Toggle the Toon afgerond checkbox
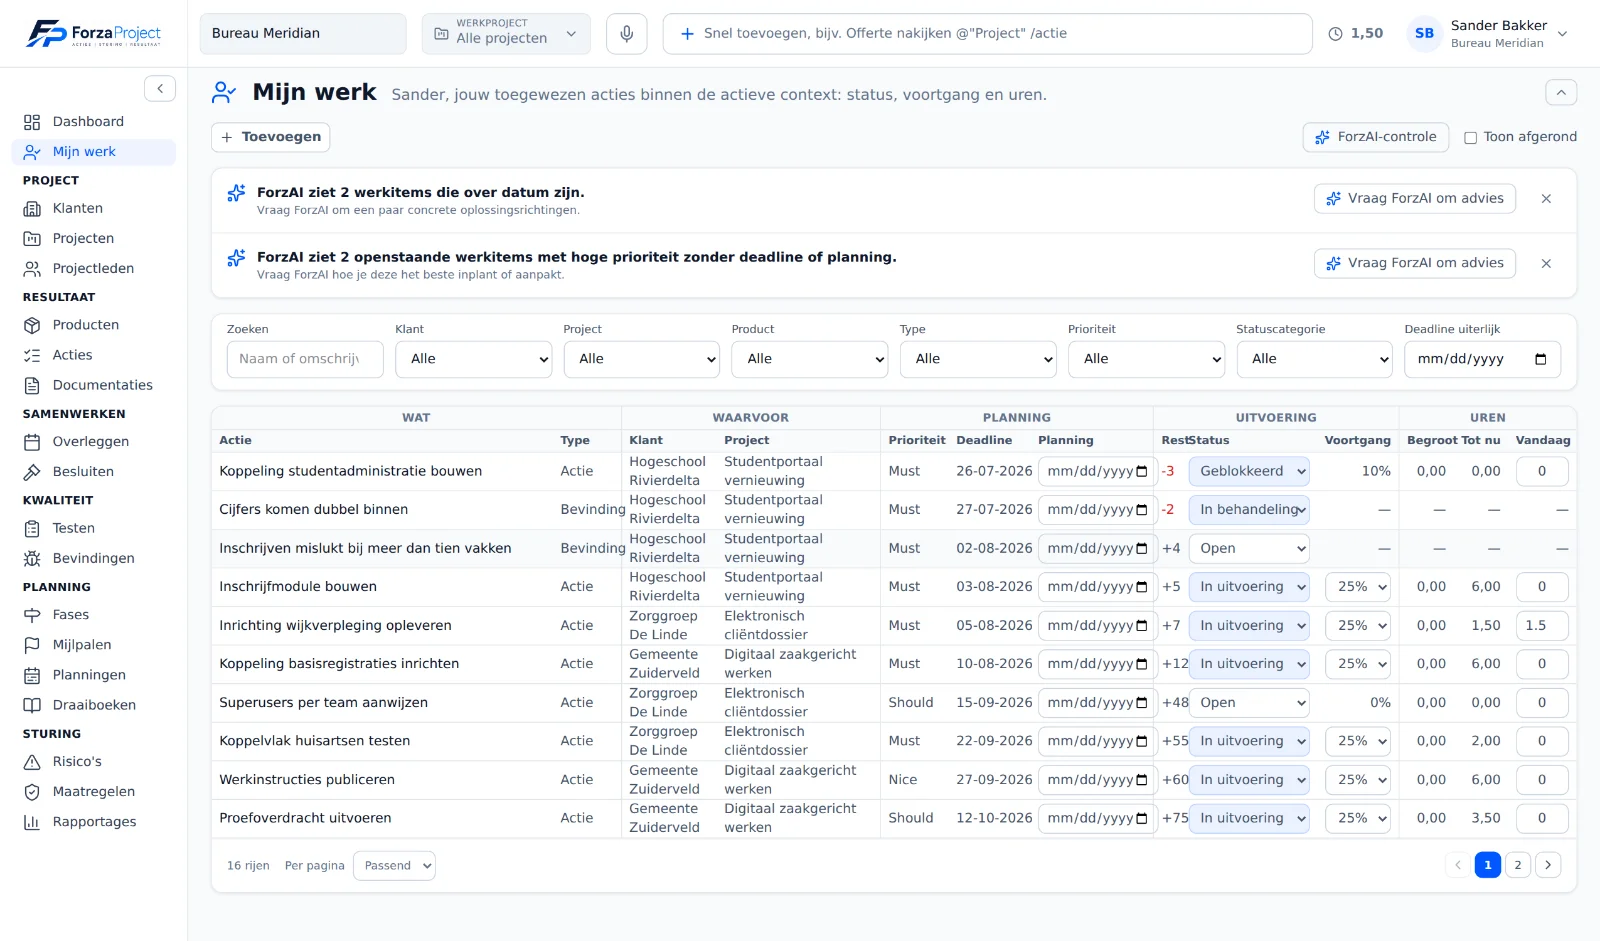 pyautogui.click(x=1470, y=138)
